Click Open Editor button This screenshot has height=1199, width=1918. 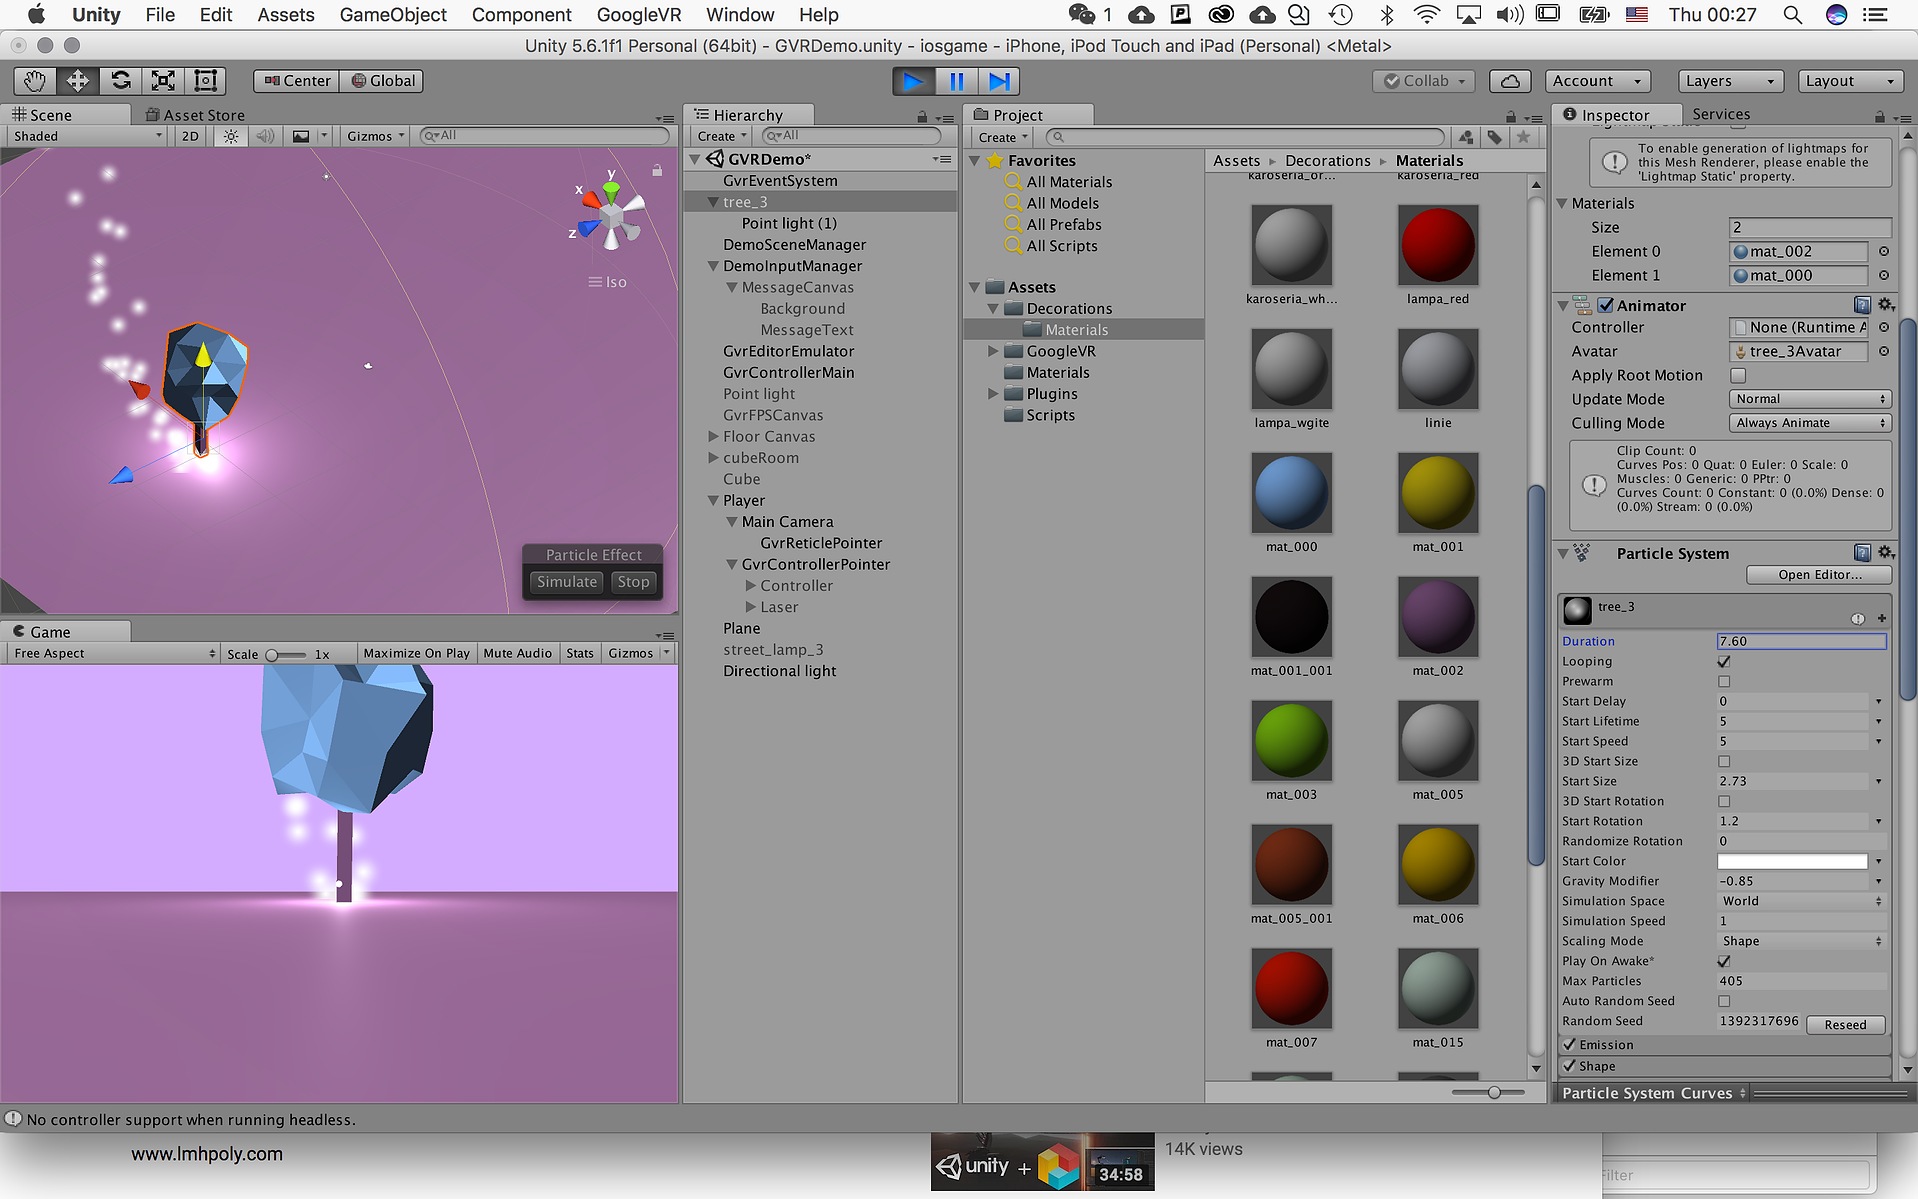(1819, 575)
